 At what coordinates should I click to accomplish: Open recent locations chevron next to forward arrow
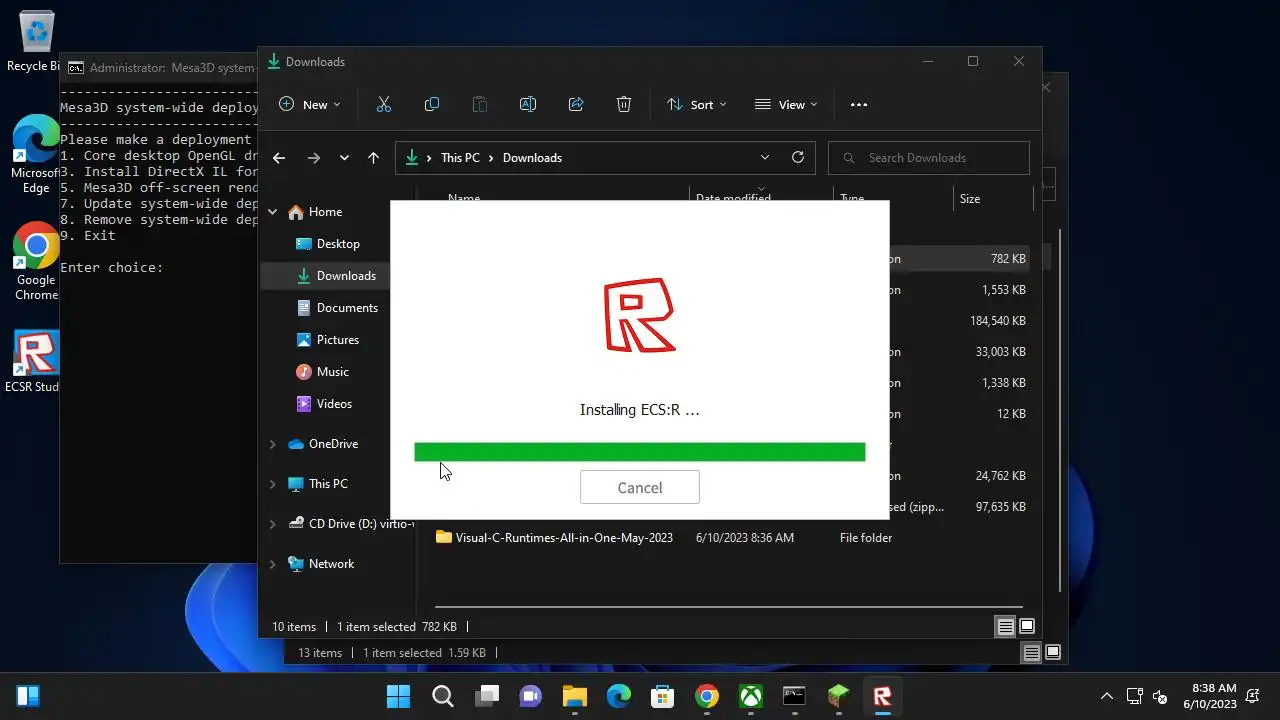coord(344,158)
